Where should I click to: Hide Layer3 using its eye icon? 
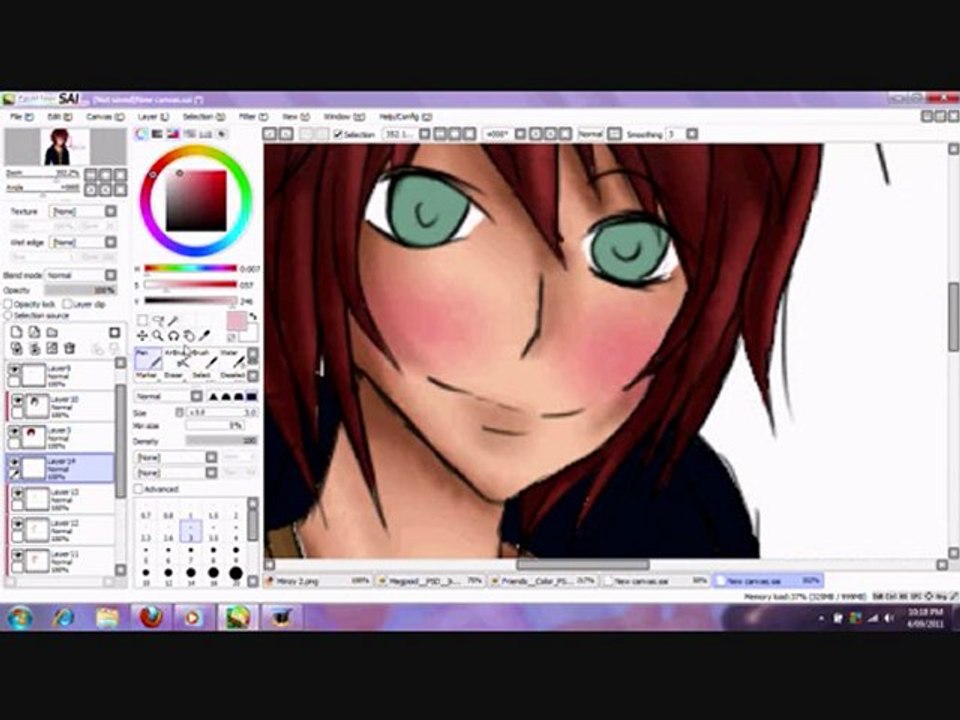(x=14, y=432)
